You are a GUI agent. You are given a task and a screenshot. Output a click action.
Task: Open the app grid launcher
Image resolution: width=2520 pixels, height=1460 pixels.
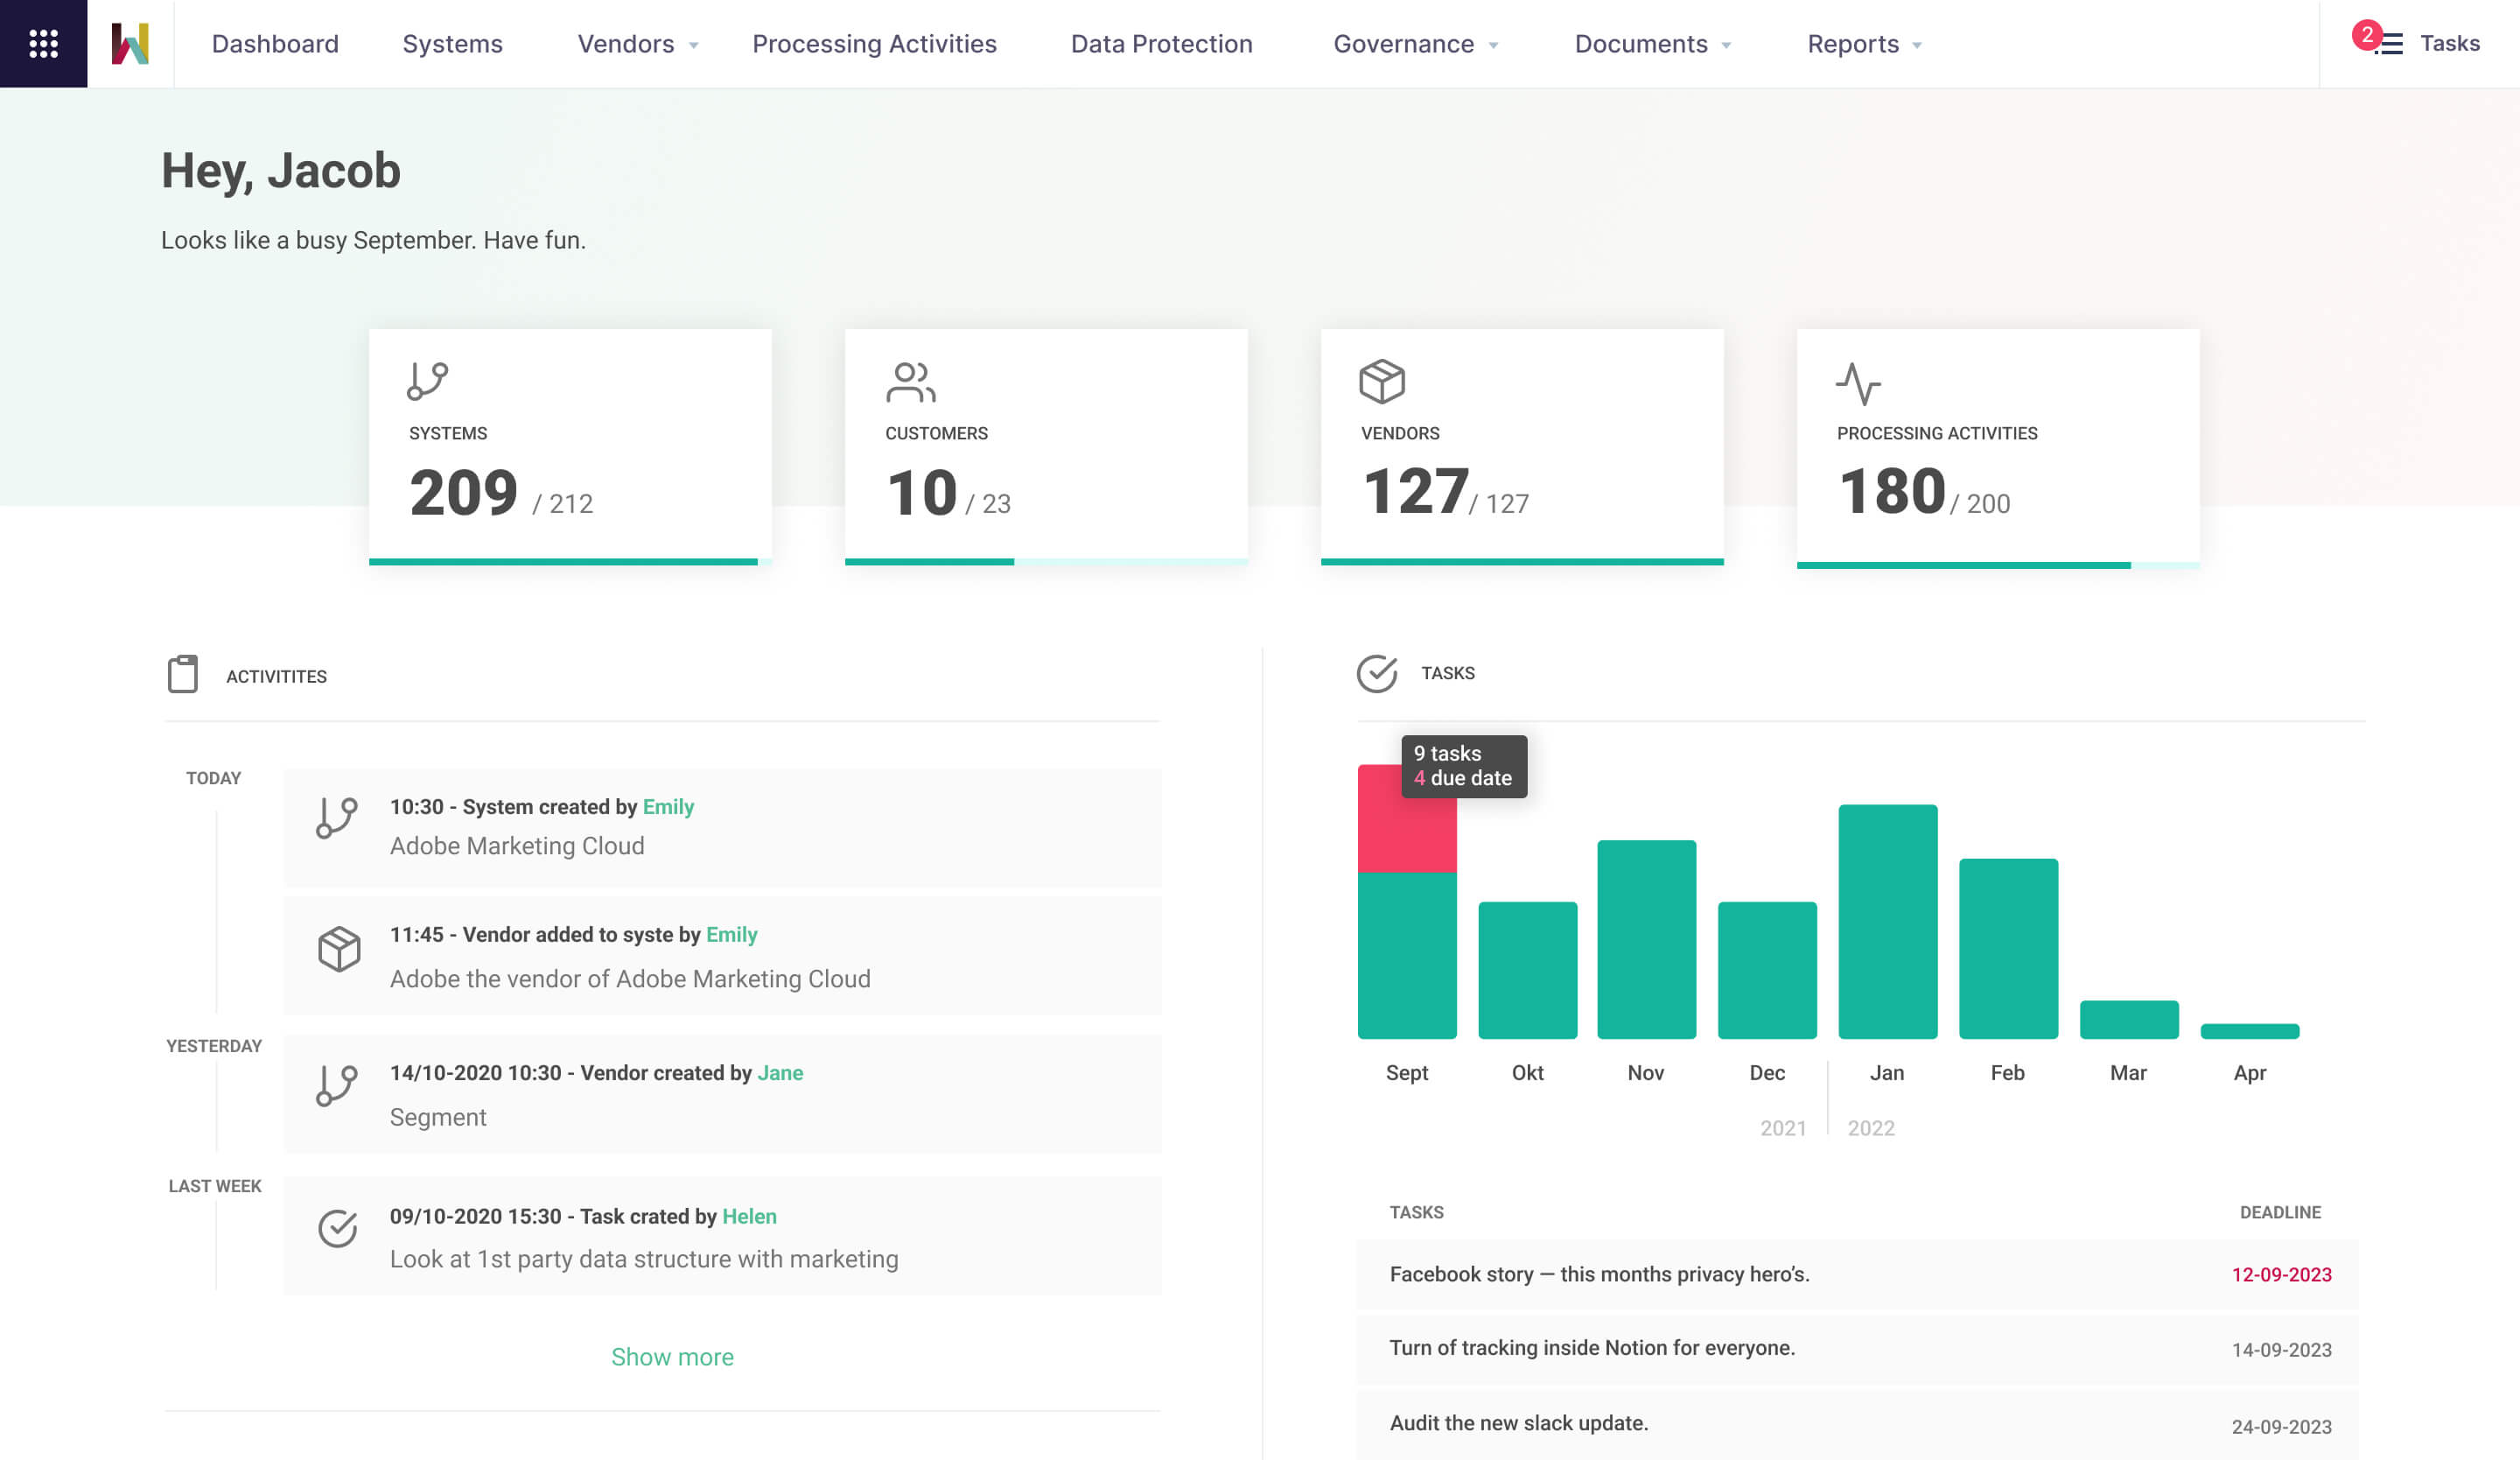[x=42, y=43]
